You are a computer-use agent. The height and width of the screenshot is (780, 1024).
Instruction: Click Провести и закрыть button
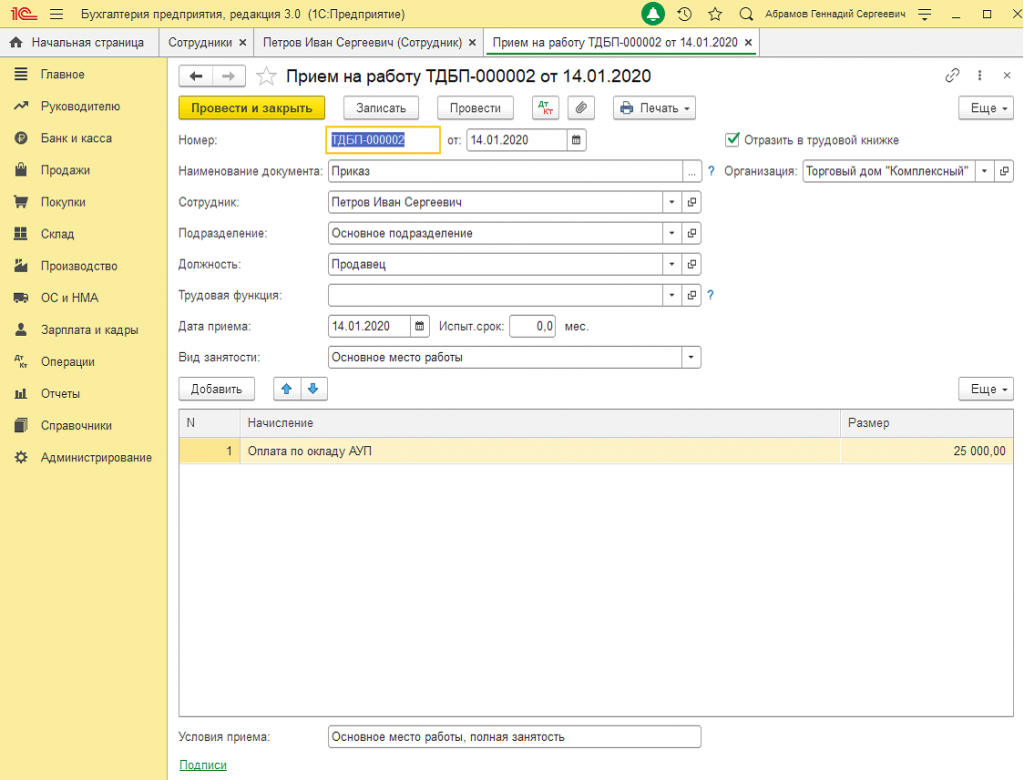pyautogui.click(x=251, y=108)
